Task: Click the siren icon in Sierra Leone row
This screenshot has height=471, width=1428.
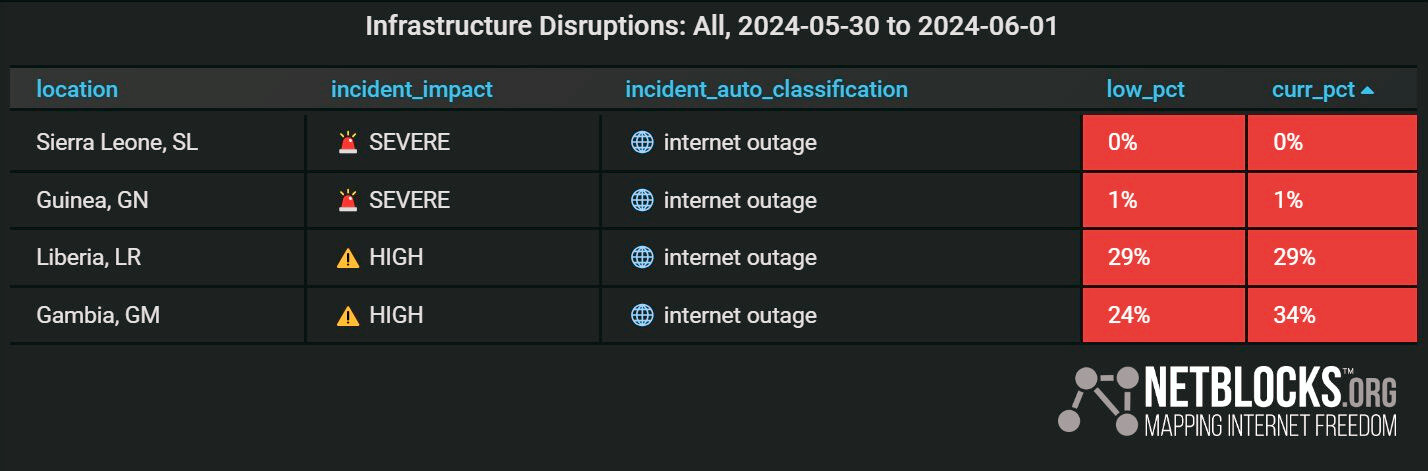Action: pos(348,143)
